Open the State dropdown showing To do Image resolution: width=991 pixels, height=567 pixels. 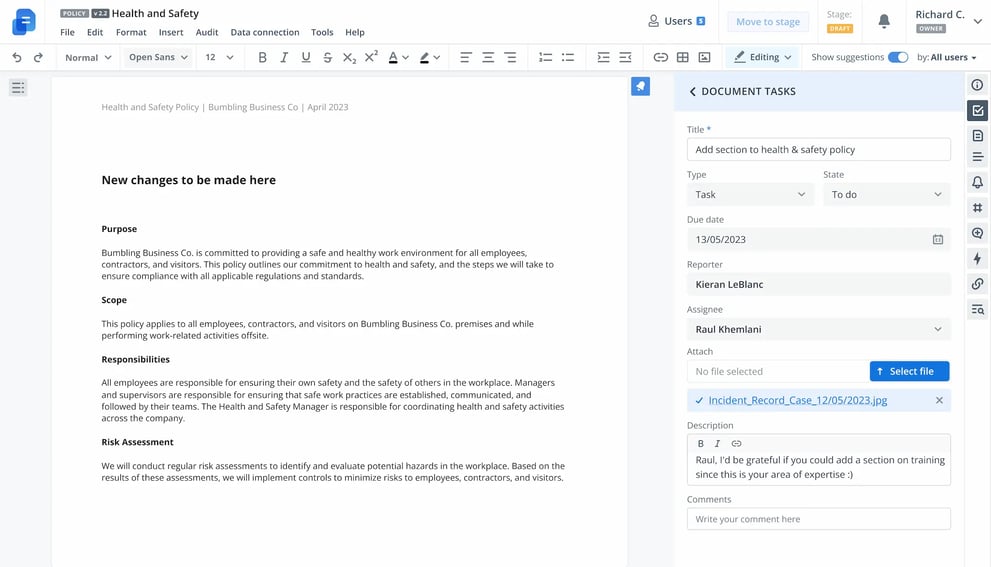pyautogui.click(x=887, y=195)
